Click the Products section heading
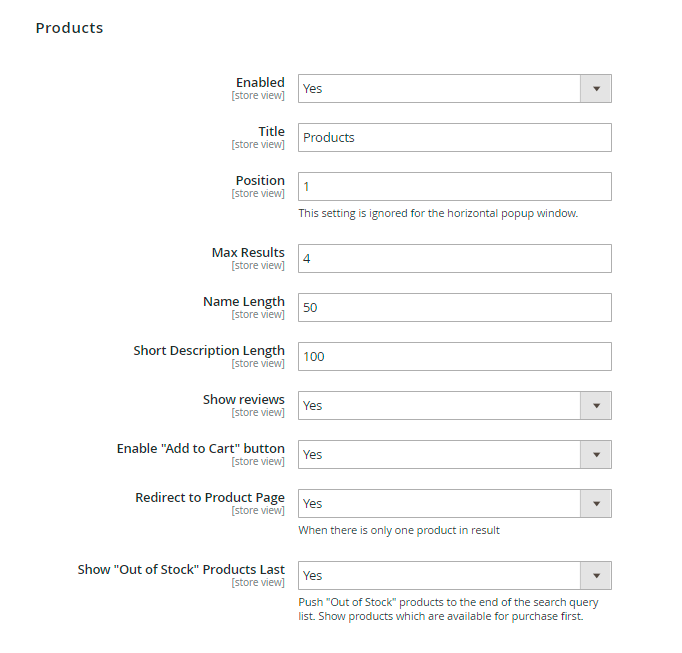Viewport: 682px width, 653px height. coord(69,28)
